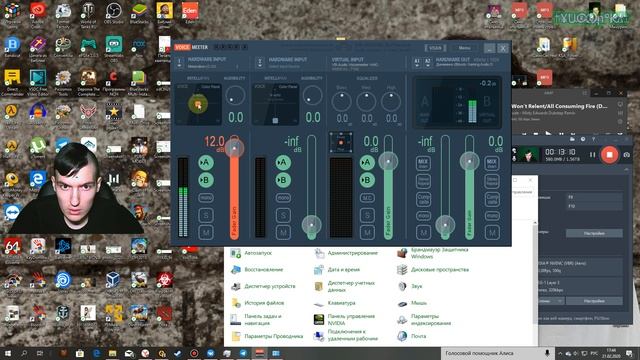Click the High equalizer knob
This screenshot has height=360, width=640.
[x=391, y=101]
